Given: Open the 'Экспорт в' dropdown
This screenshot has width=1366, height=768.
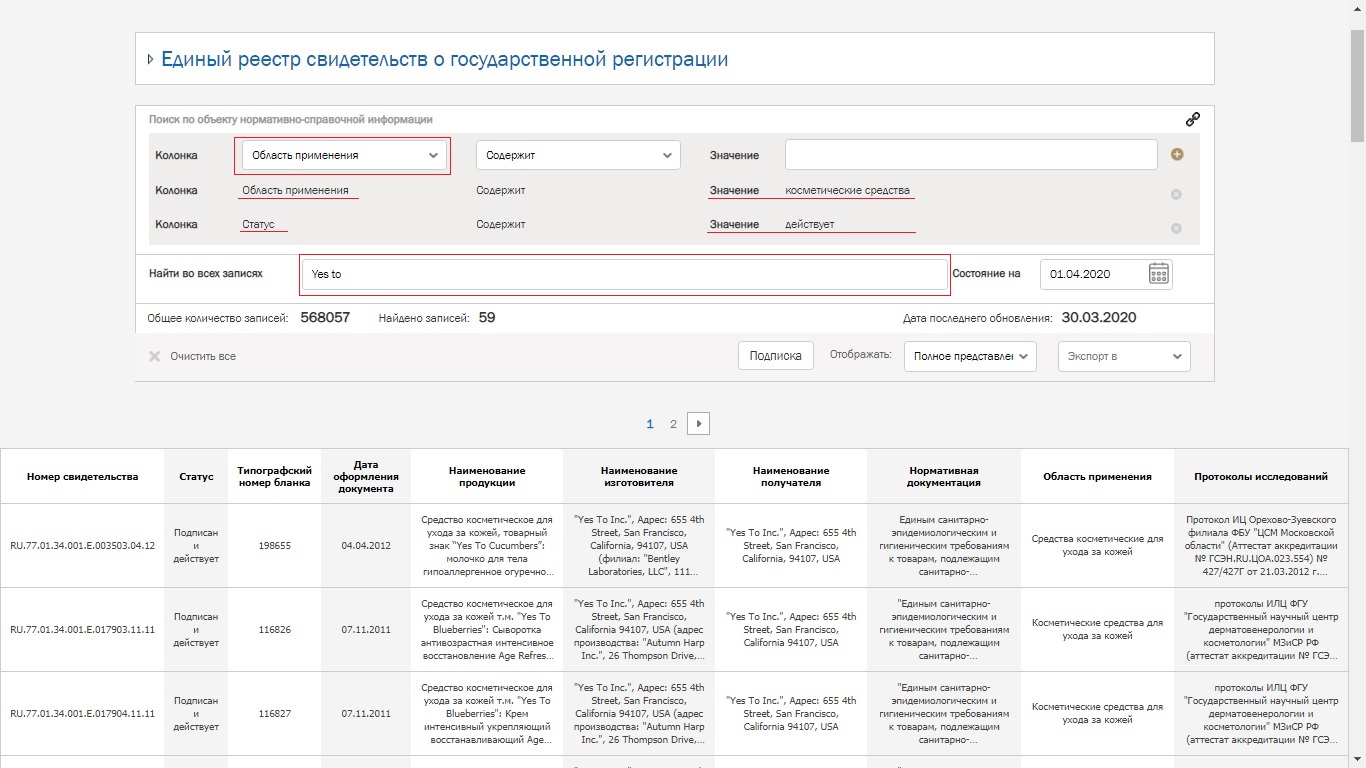Looking at the screenshot, I should pyautogui.click(x=1124, y=356).
